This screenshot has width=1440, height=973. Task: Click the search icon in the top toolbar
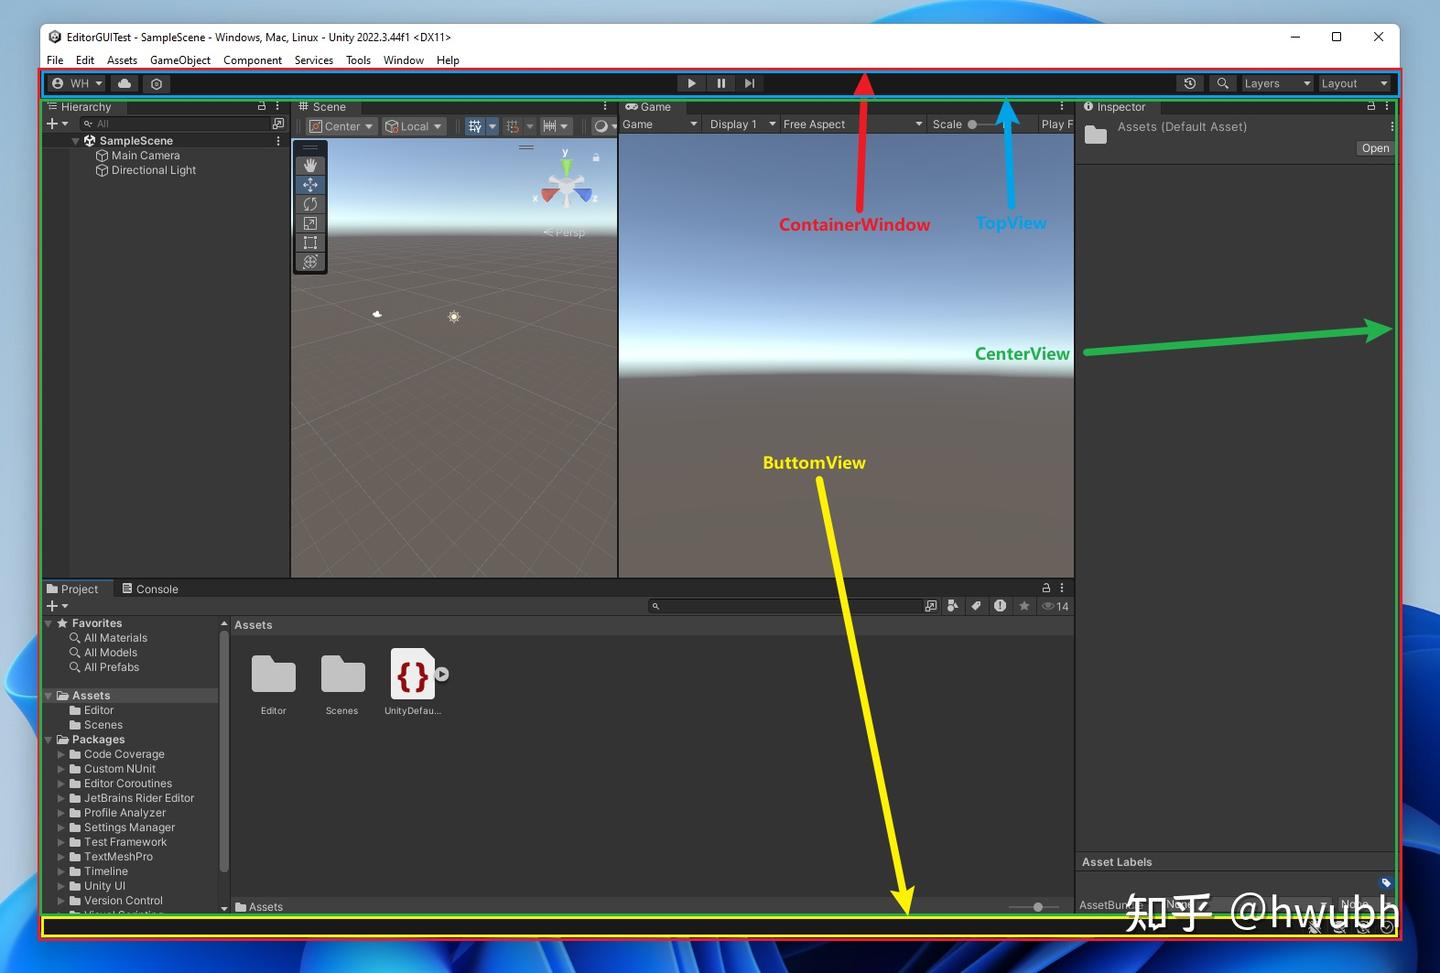click(x=1222, y=83)
